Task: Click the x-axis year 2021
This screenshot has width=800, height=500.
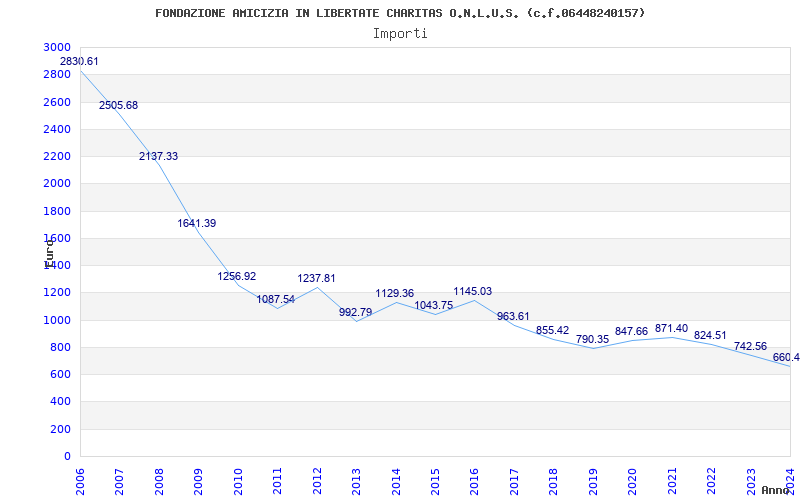Action: (671, 482)
